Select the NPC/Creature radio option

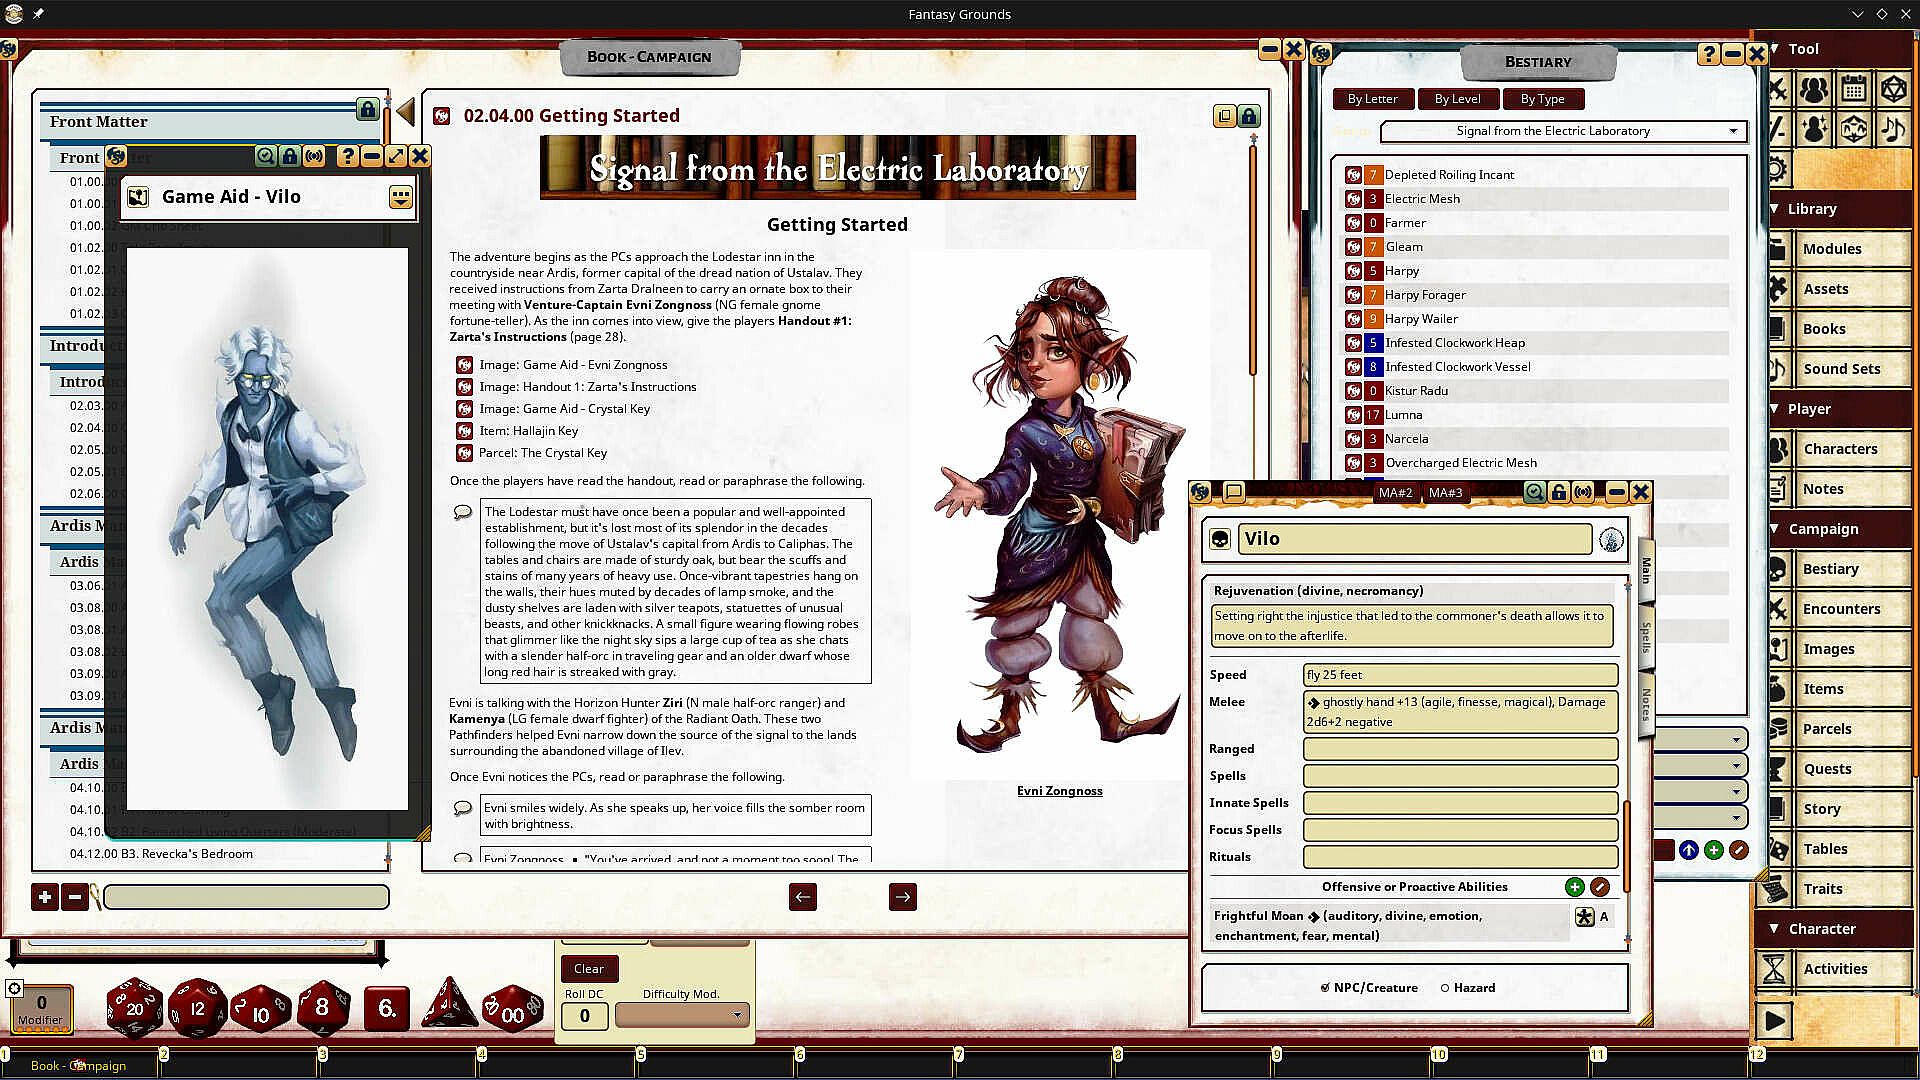[1326, 988]
